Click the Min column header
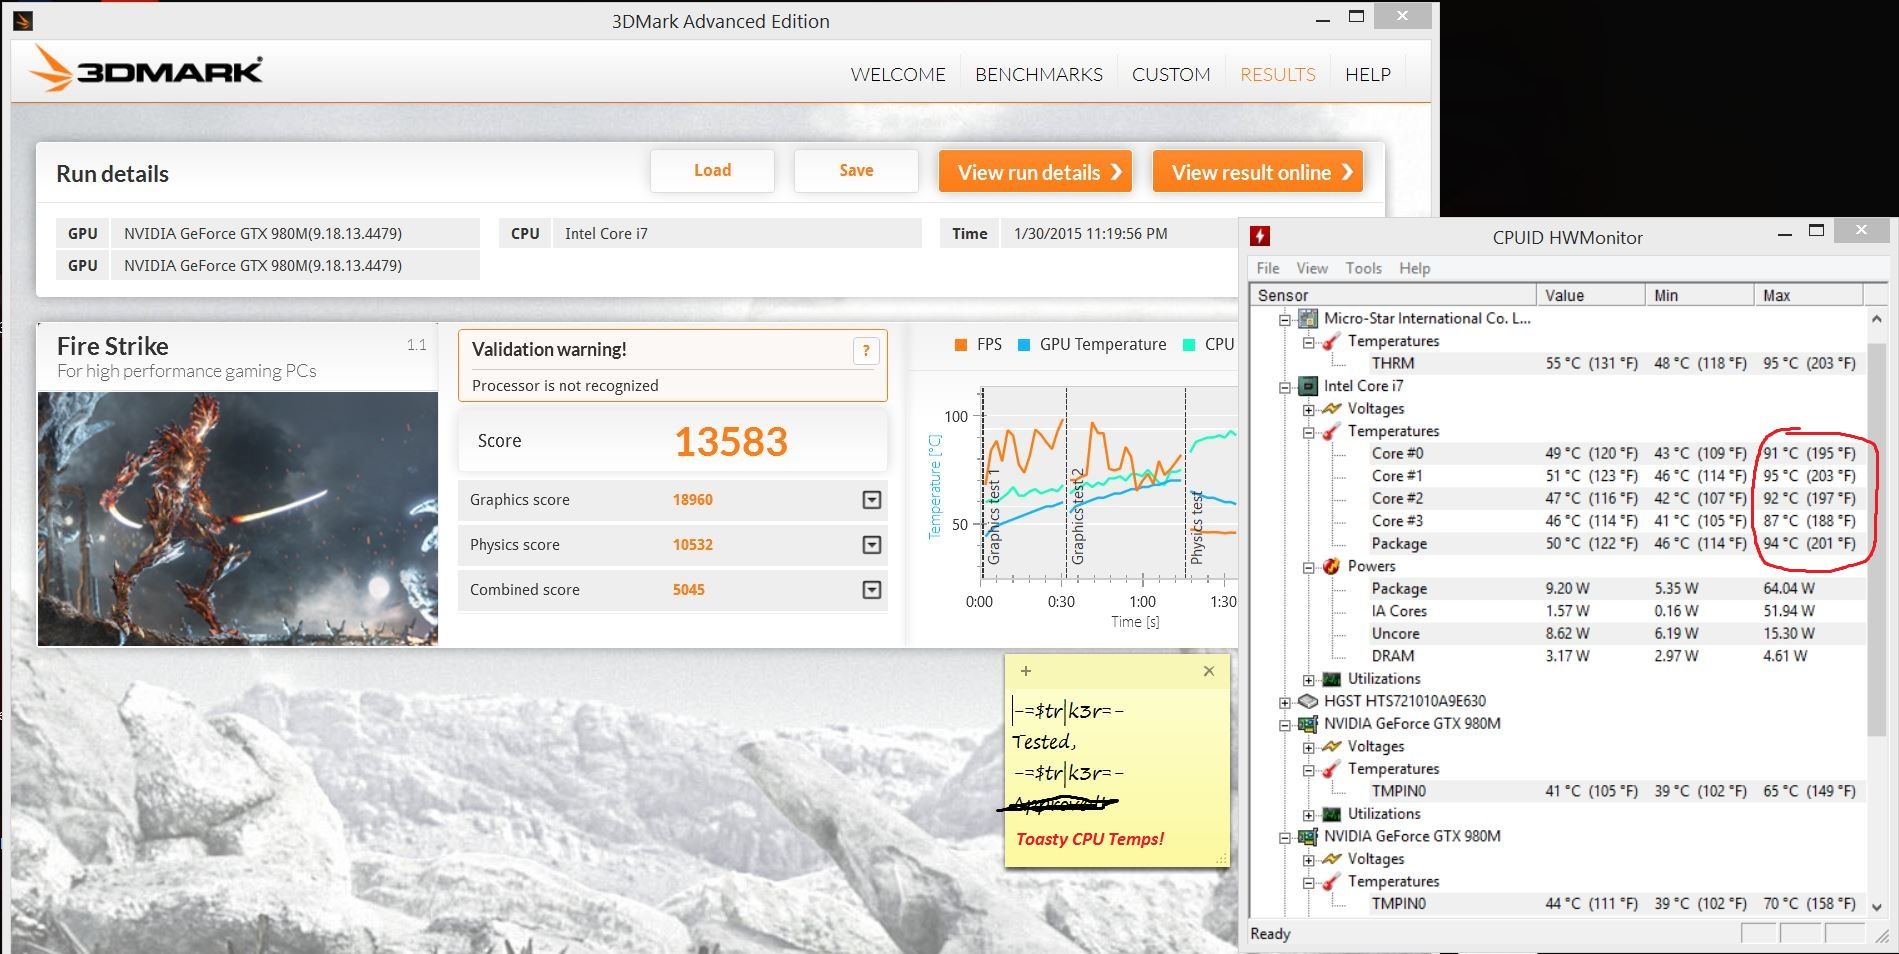This screenshot has height=954, width=1899. click(1700, 295)
